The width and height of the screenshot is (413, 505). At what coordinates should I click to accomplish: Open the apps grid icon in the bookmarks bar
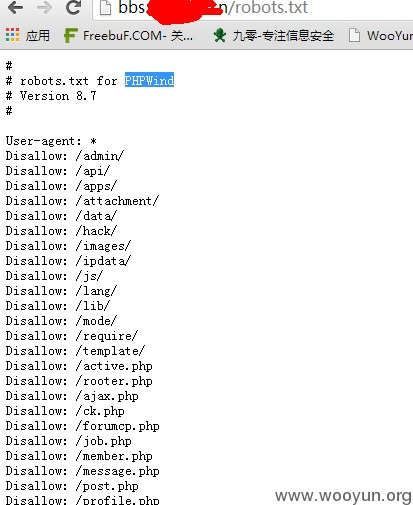point(12,35)
